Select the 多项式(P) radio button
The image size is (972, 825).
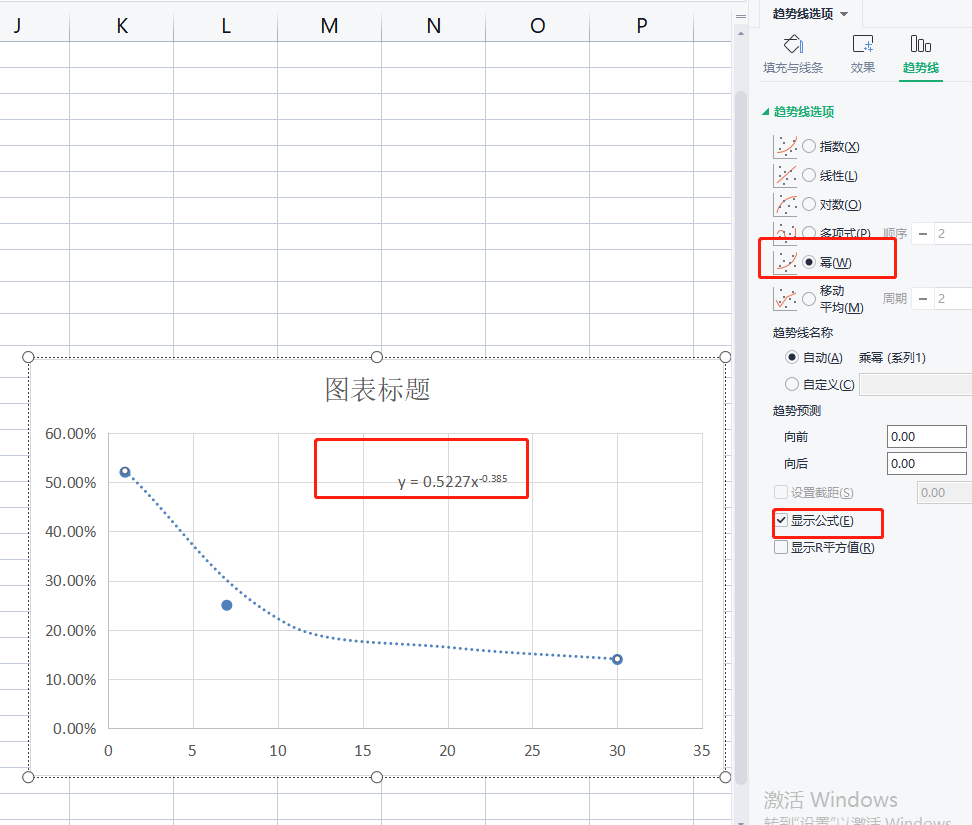pyautogui.click(x=809, y=233)
